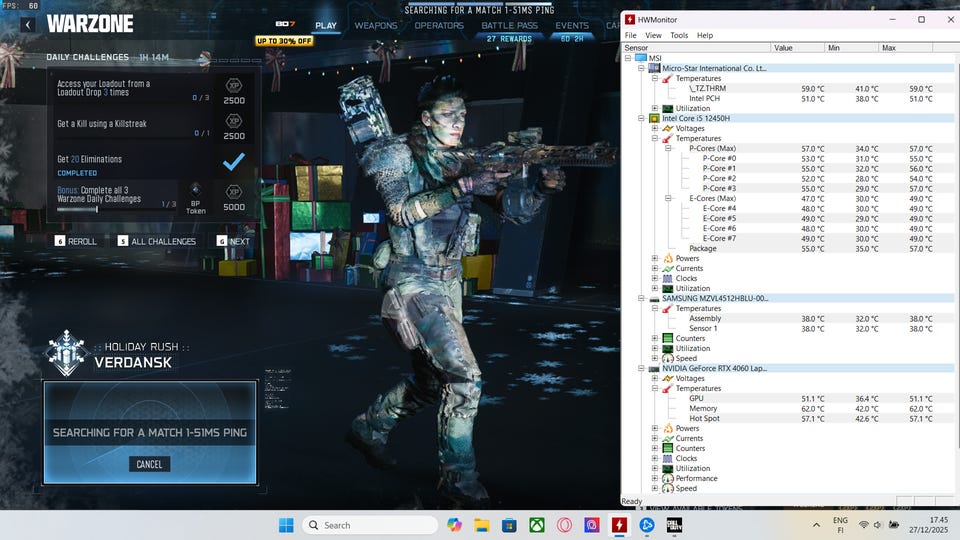The image size is (960, 540).
Task: Select the PLAY tab
Action: 326,26
